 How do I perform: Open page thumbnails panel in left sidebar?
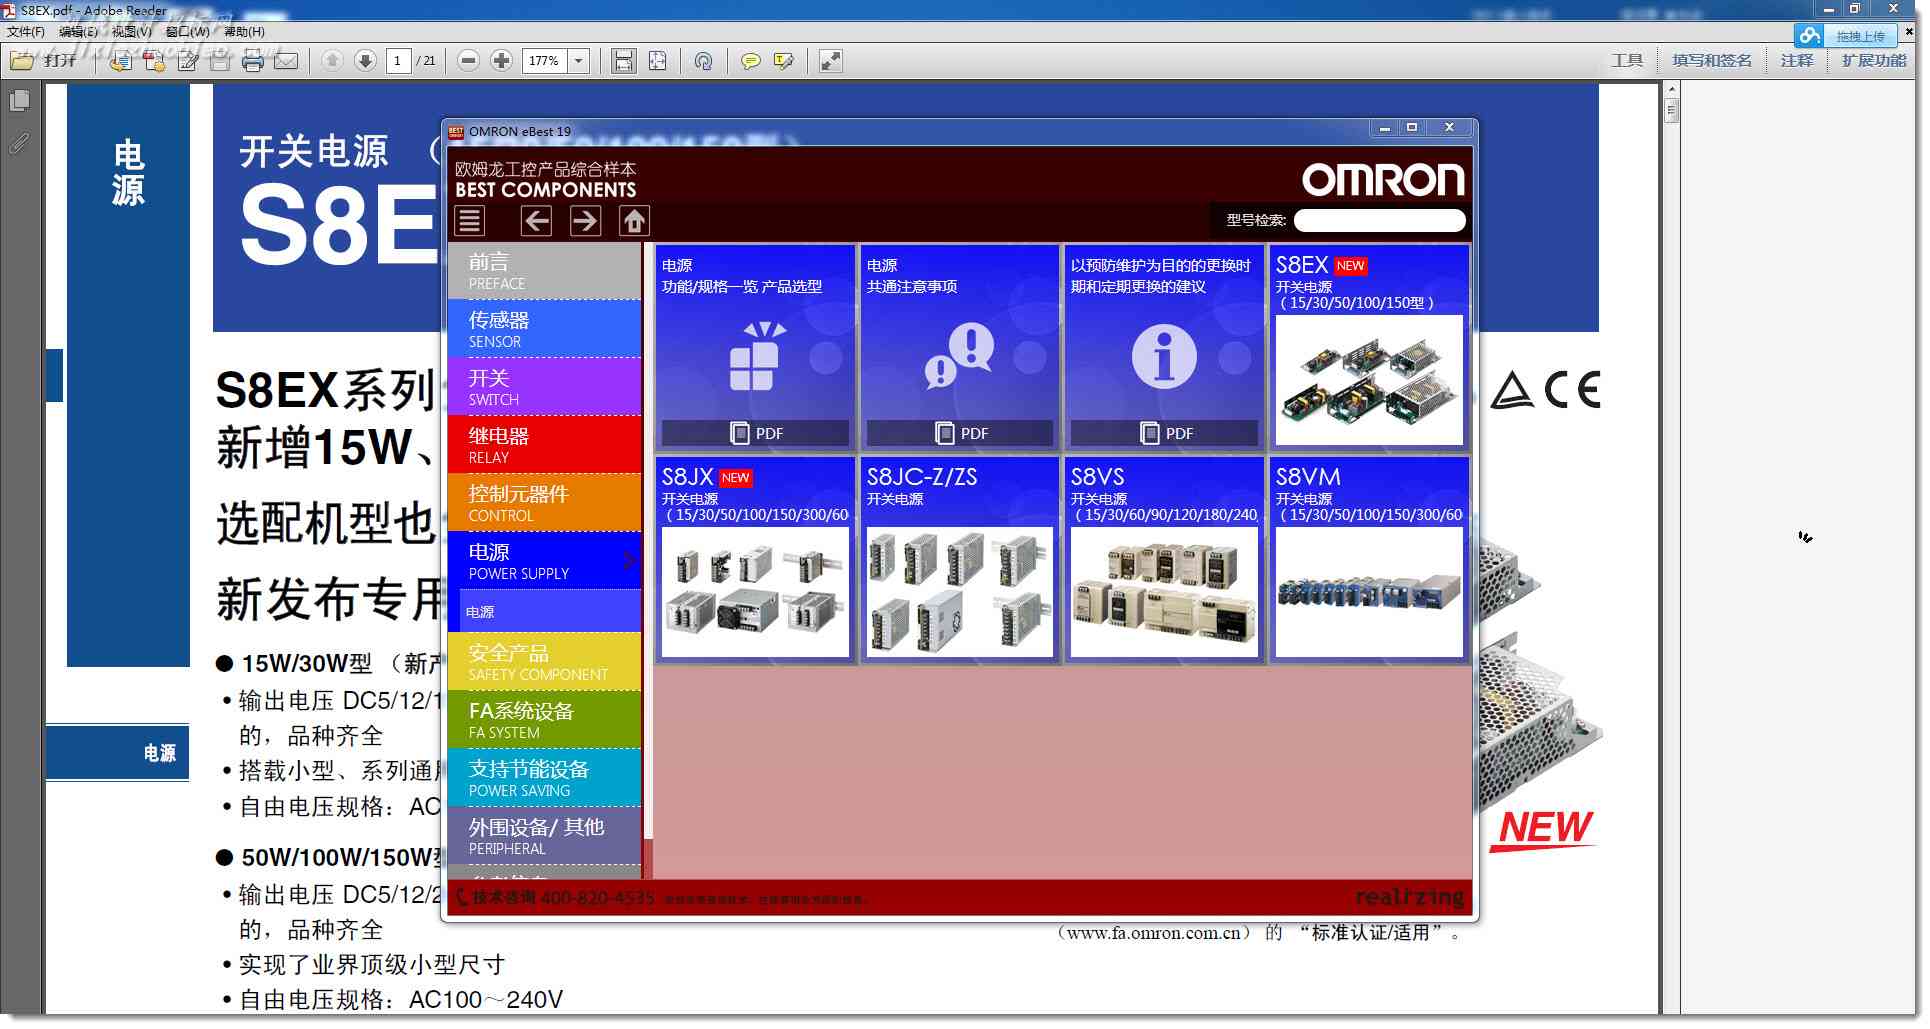pyautogui.click(x=19, y=100)
